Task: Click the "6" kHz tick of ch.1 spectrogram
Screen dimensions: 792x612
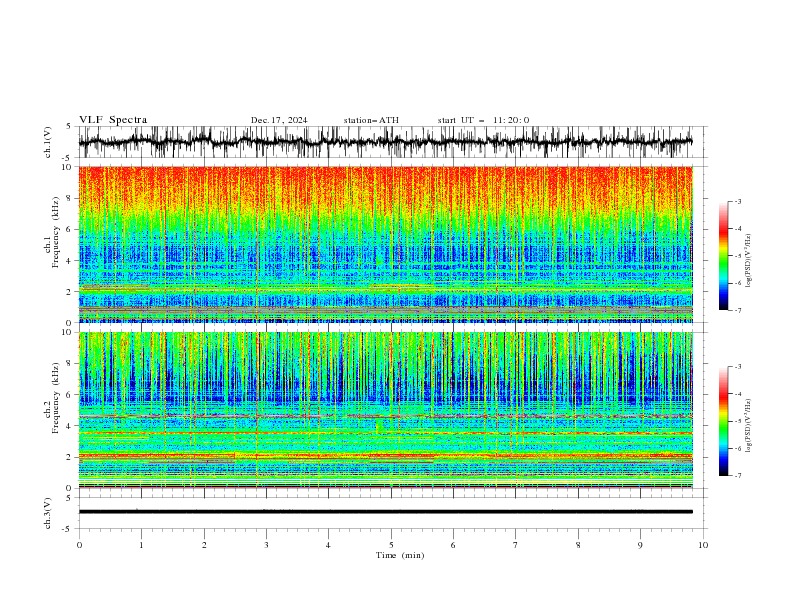Action: point(71,229)
